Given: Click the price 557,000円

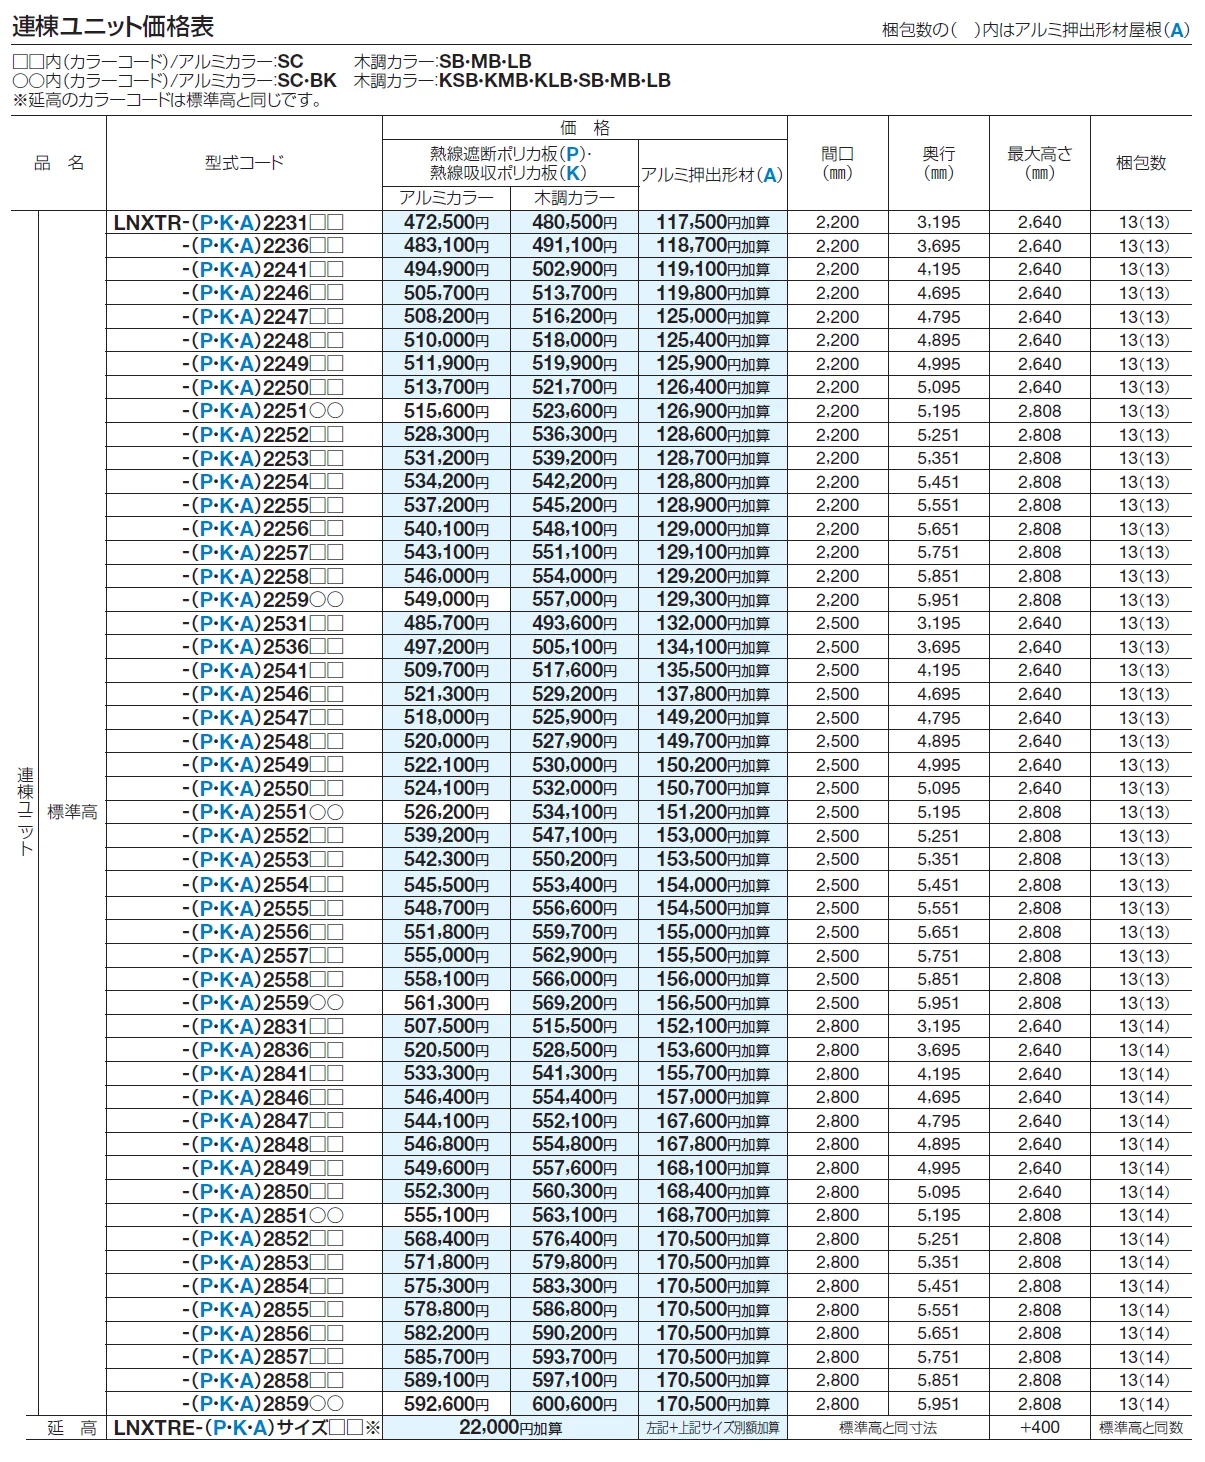Looking at the screenshot, I should (574, 600).
